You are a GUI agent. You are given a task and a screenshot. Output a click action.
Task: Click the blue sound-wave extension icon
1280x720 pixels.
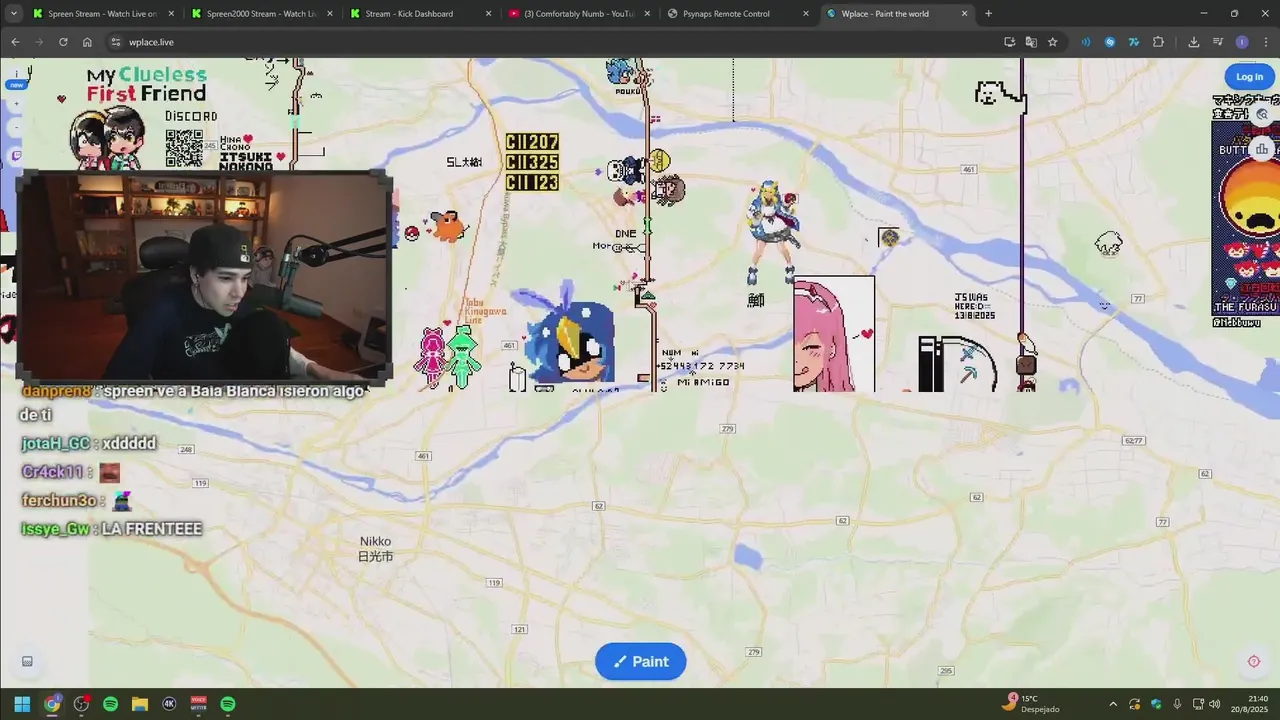tap(1085, 42)
